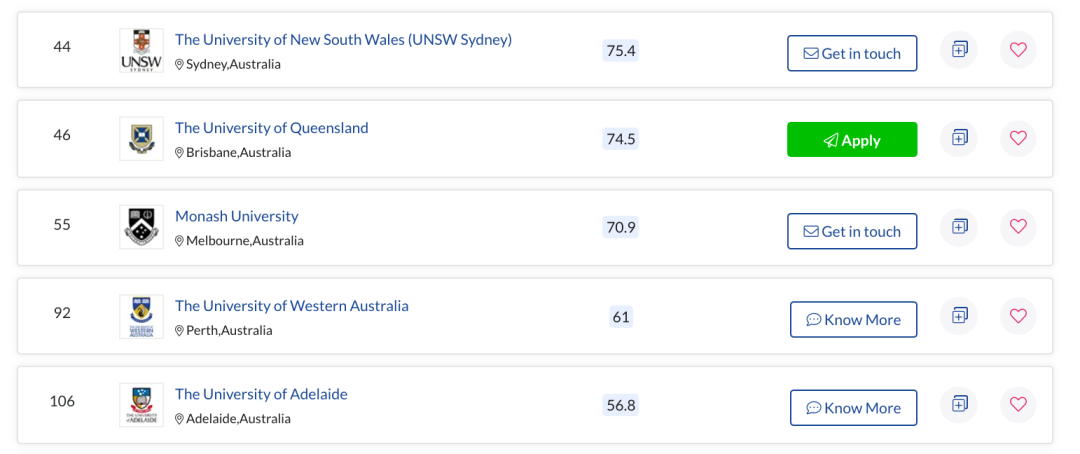Apply to The University of Queensland
This screenshot has height=454, width=1080.
pos(852,140)
